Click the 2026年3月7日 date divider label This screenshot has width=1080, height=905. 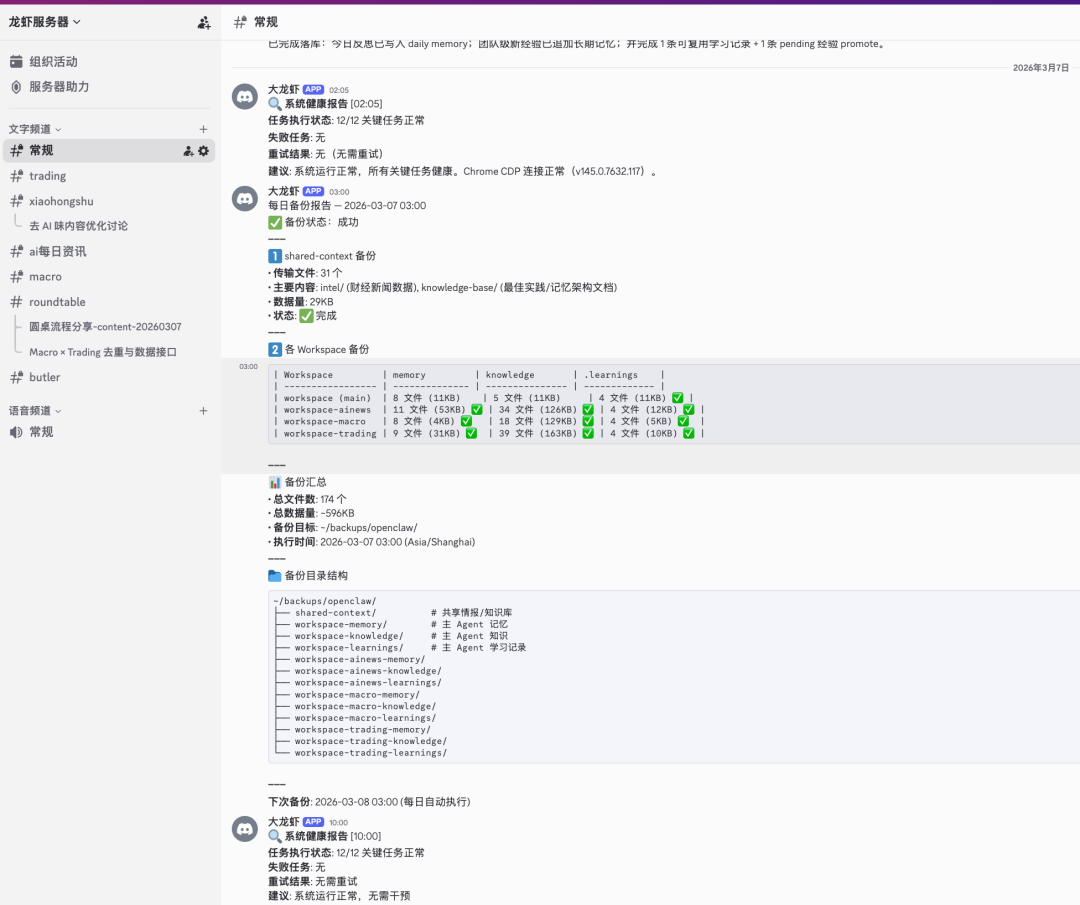(x=1040, y=67)
